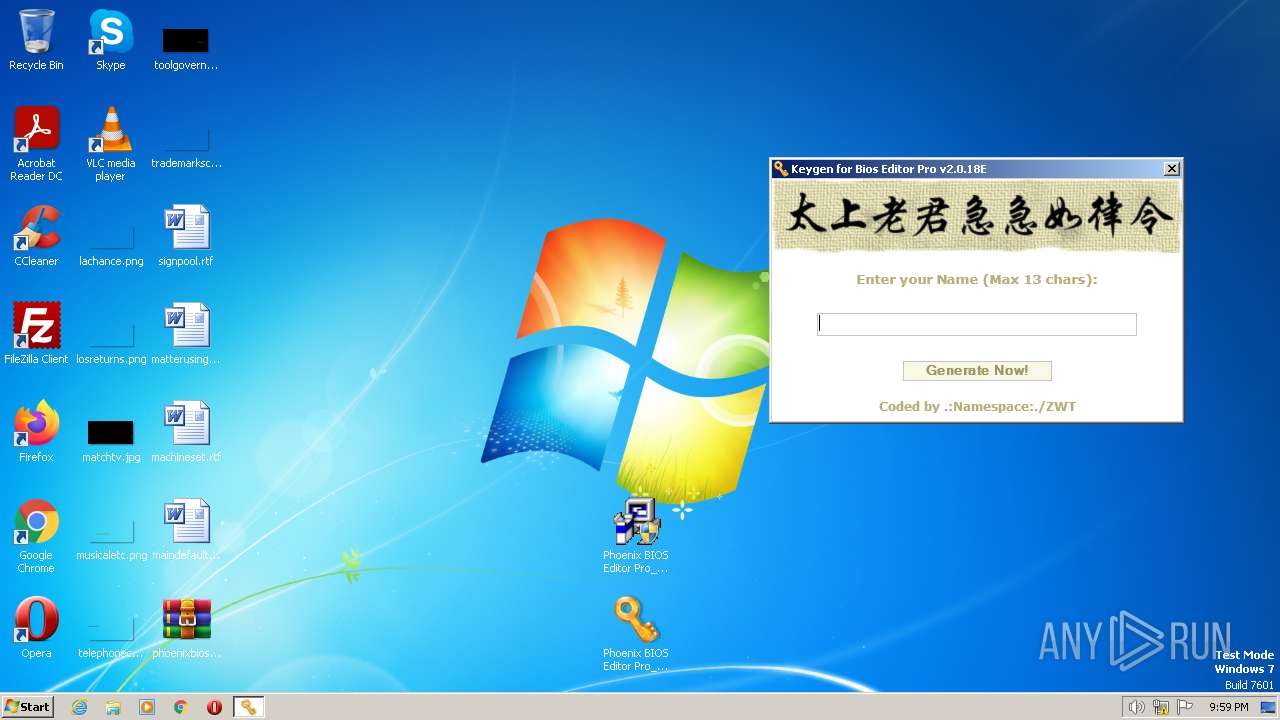Click the Show desktop button
The image size is (1280, 720).
[1268, 707]
